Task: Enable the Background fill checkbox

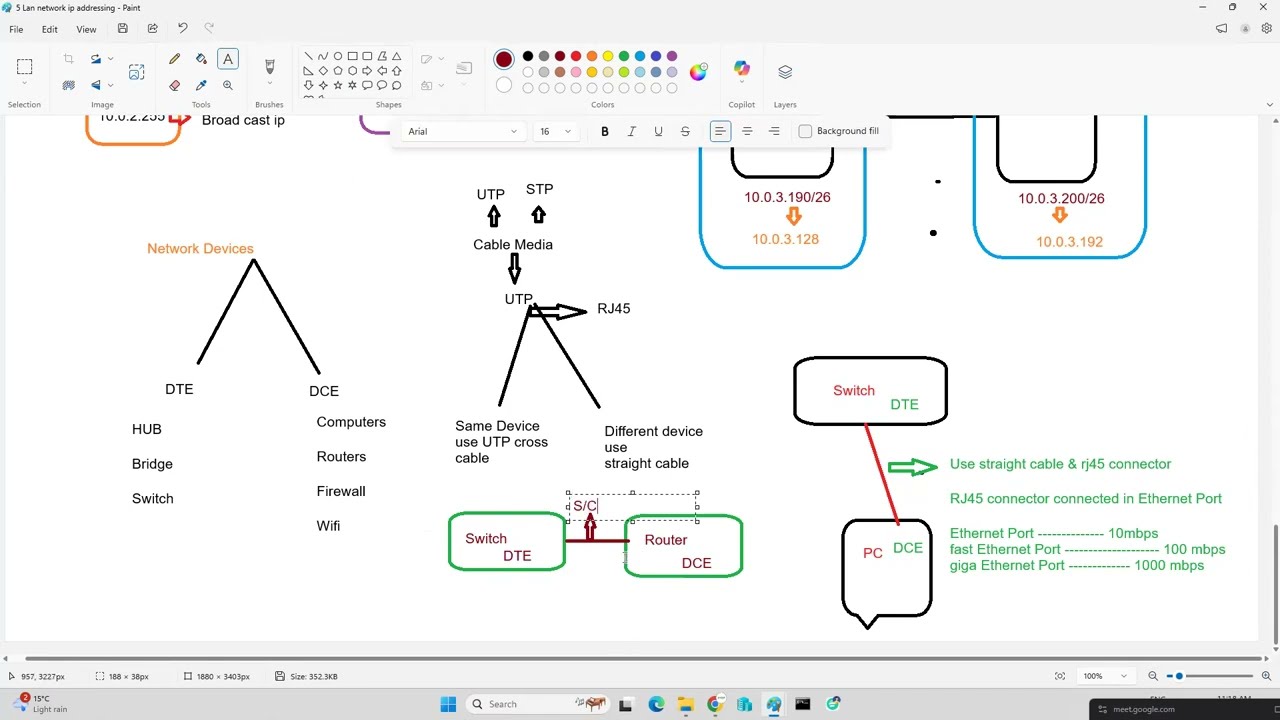Action: pos(805,131)
